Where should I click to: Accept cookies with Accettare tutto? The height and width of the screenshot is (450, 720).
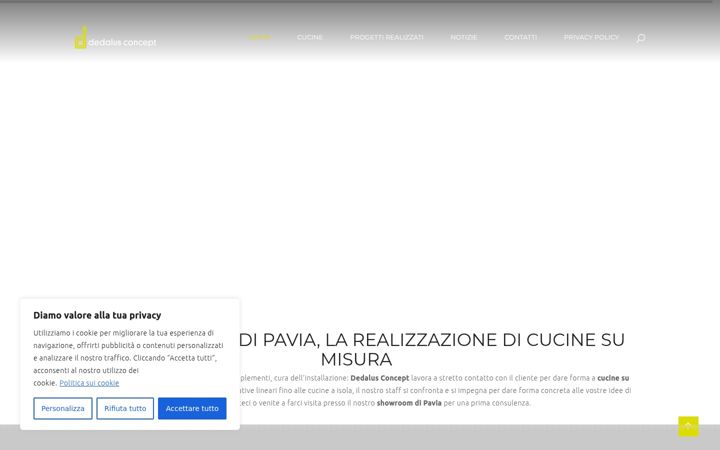(192, 408)
